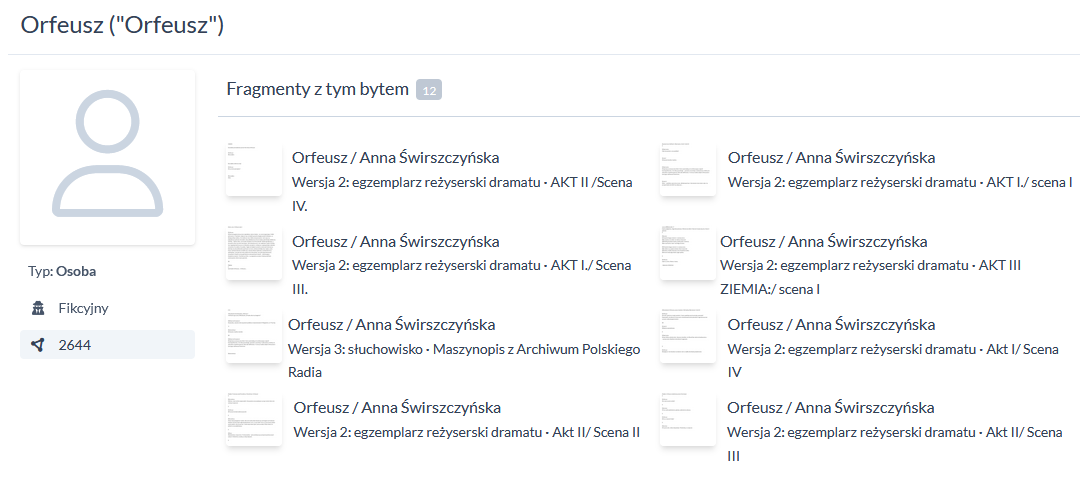The width and height of the screenshot is (1080, 478).
Task: View thumbnail of Akt II/ Scena III fragment
Action: 688,418
